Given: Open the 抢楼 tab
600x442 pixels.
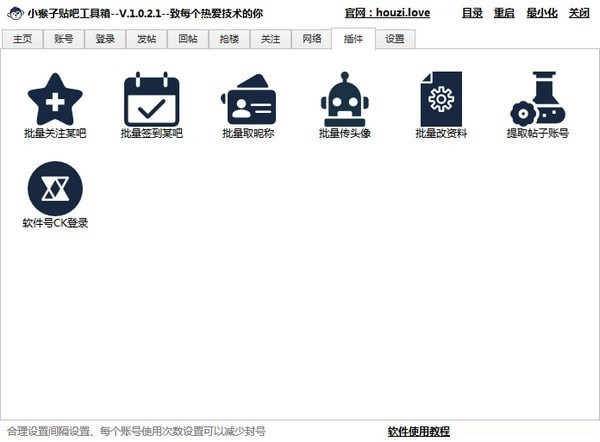Looking at the screenshot, I should [229, 39].
